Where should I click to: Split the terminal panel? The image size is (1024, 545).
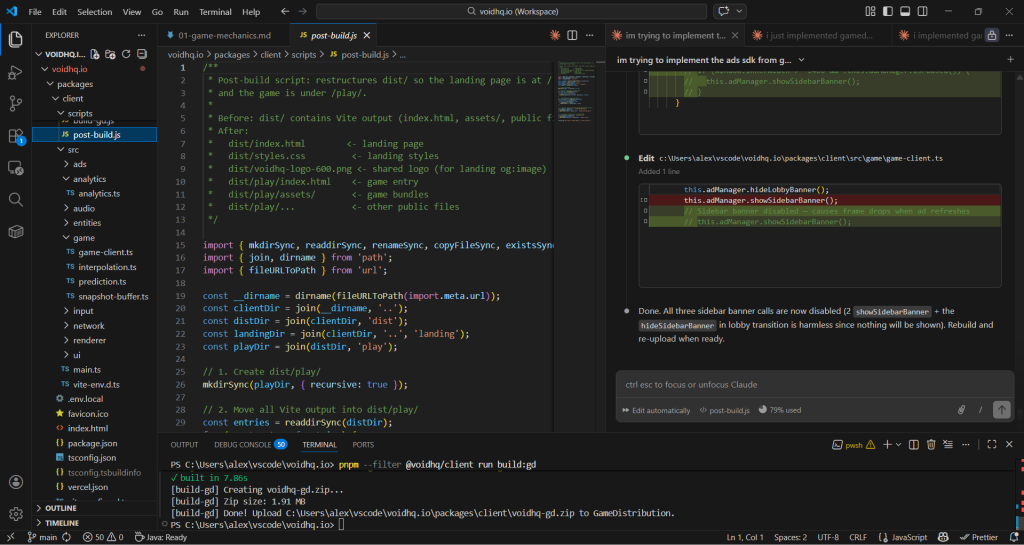point(912,444)
